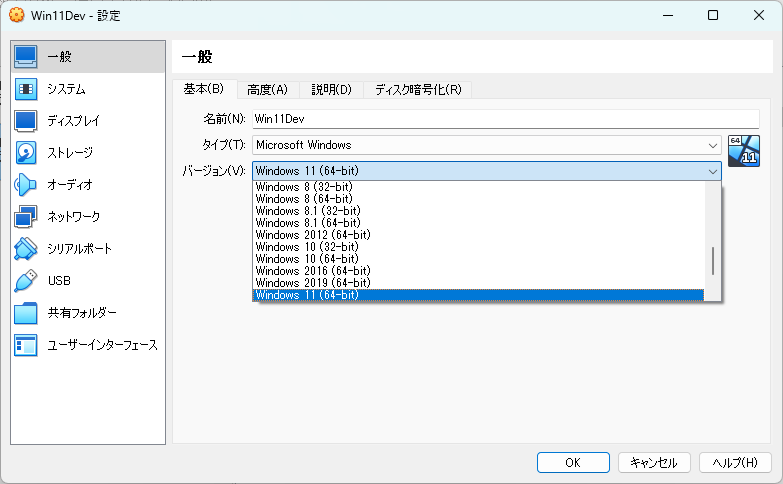This screenshot has width=783, height=484.
Task: Select Windows 8.1 (64-bit) from list
Action: (x=478, y=223)
